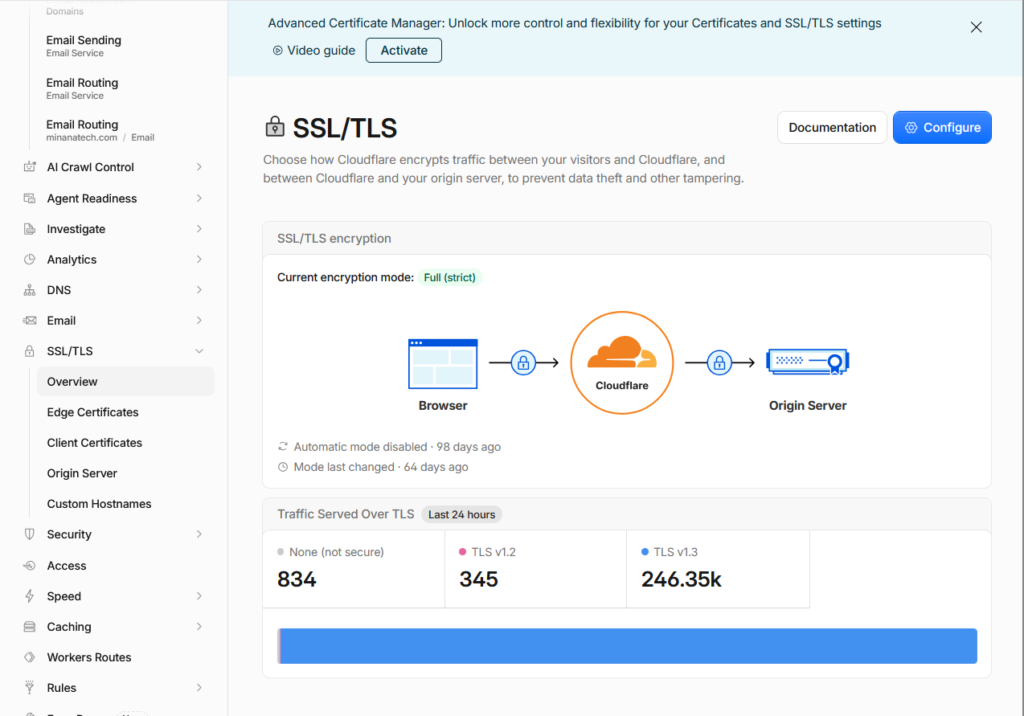Screen dimensions: 1024x716
Task: Expand the AI Crawl Control section
Action: pyautogui.click(x=199, y=167)
